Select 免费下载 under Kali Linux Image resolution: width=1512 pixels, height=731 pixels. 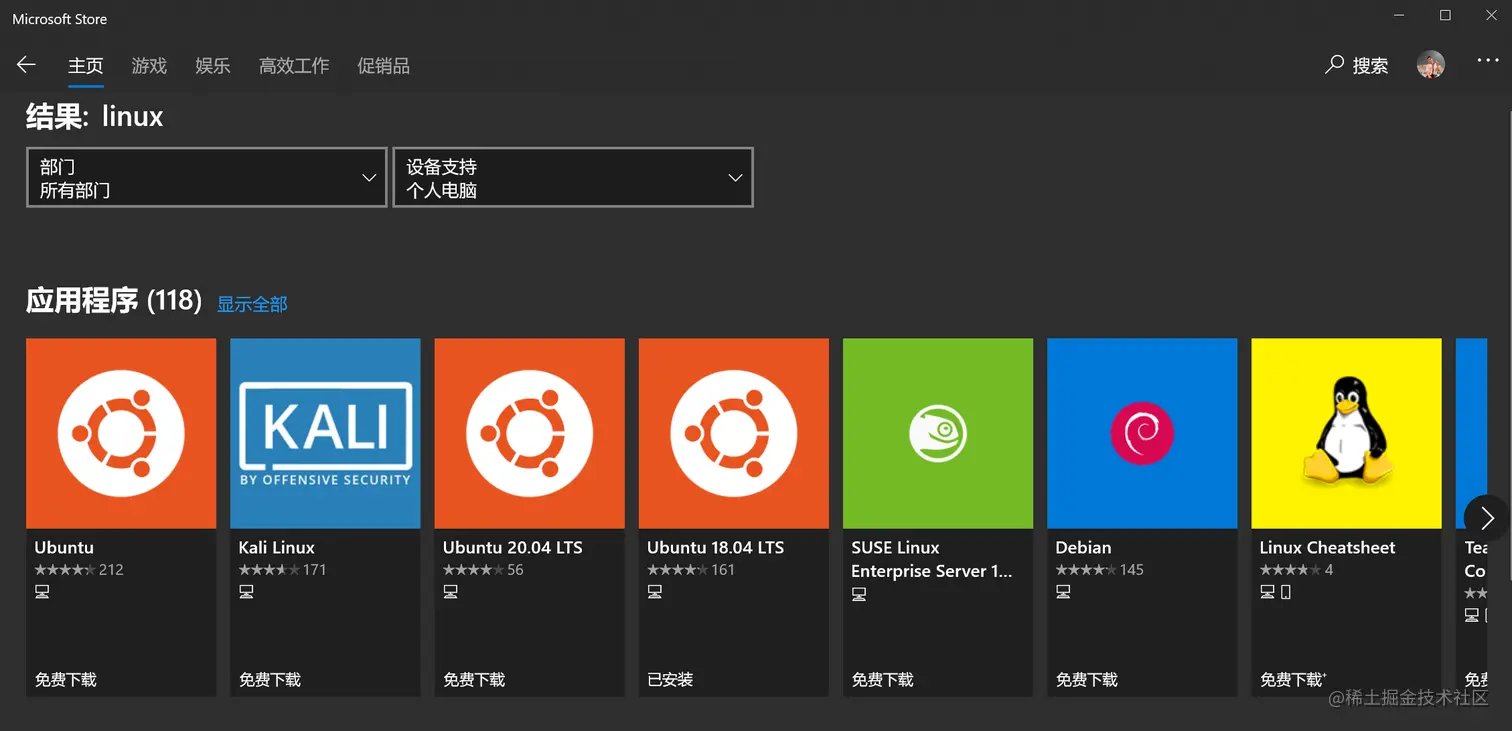[x=270, y=680]
